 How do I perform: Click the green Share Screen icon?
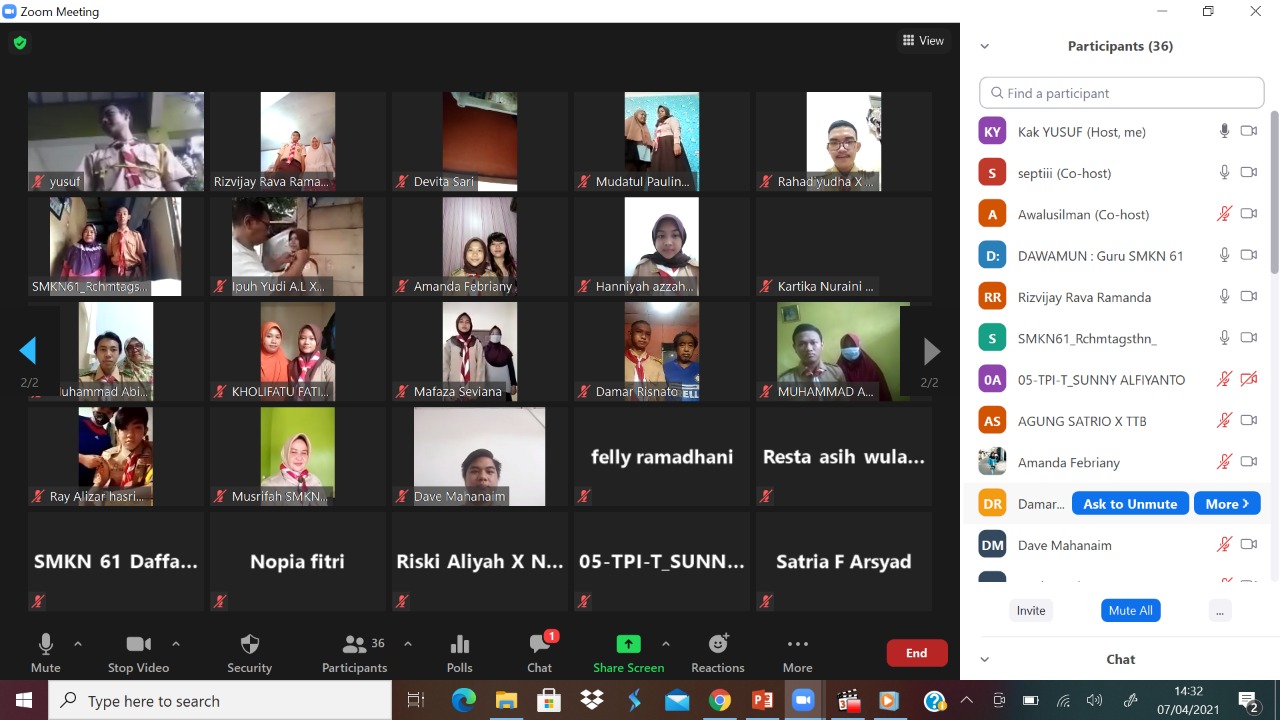coord(628,645)
